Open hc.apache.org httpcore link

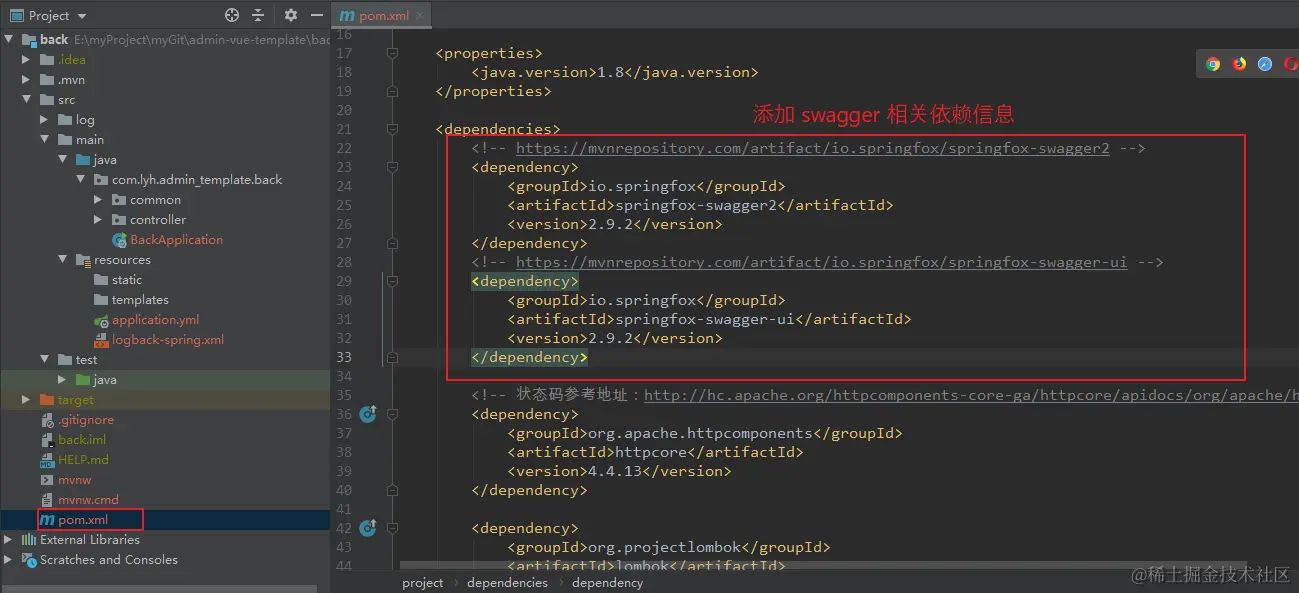tap(971, 395)
